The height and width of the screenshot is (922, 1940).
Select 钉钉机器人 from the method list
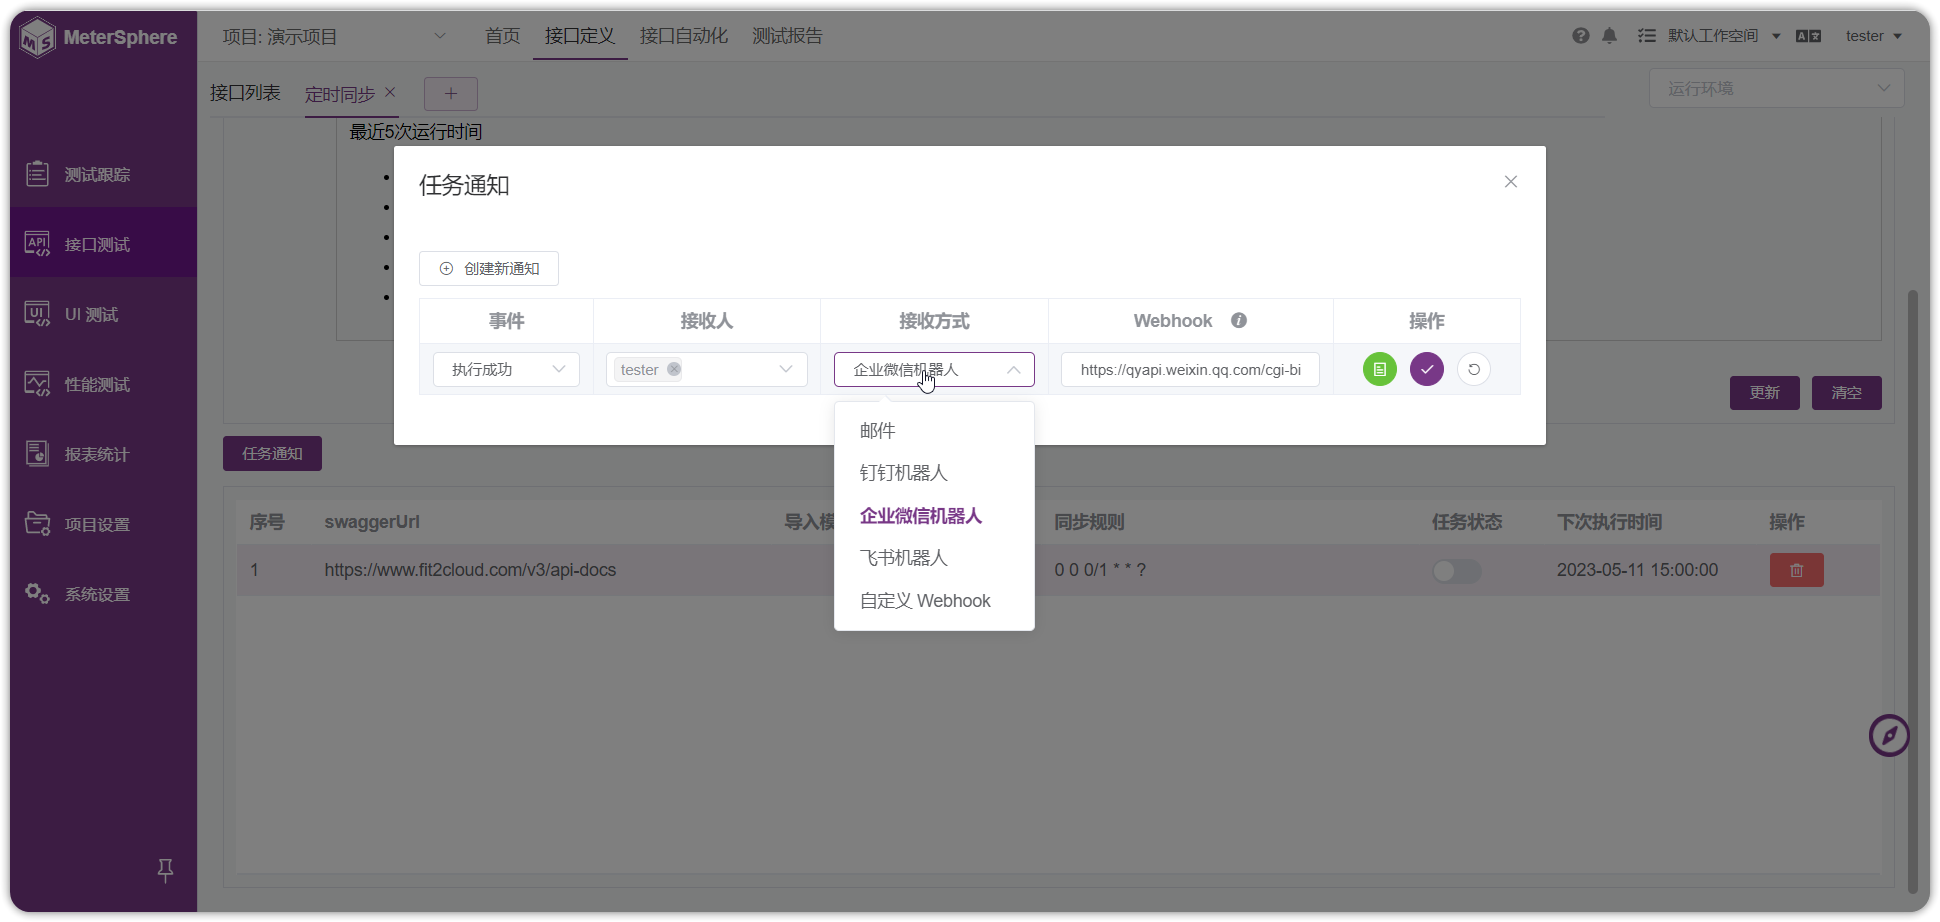pos(934,473)
